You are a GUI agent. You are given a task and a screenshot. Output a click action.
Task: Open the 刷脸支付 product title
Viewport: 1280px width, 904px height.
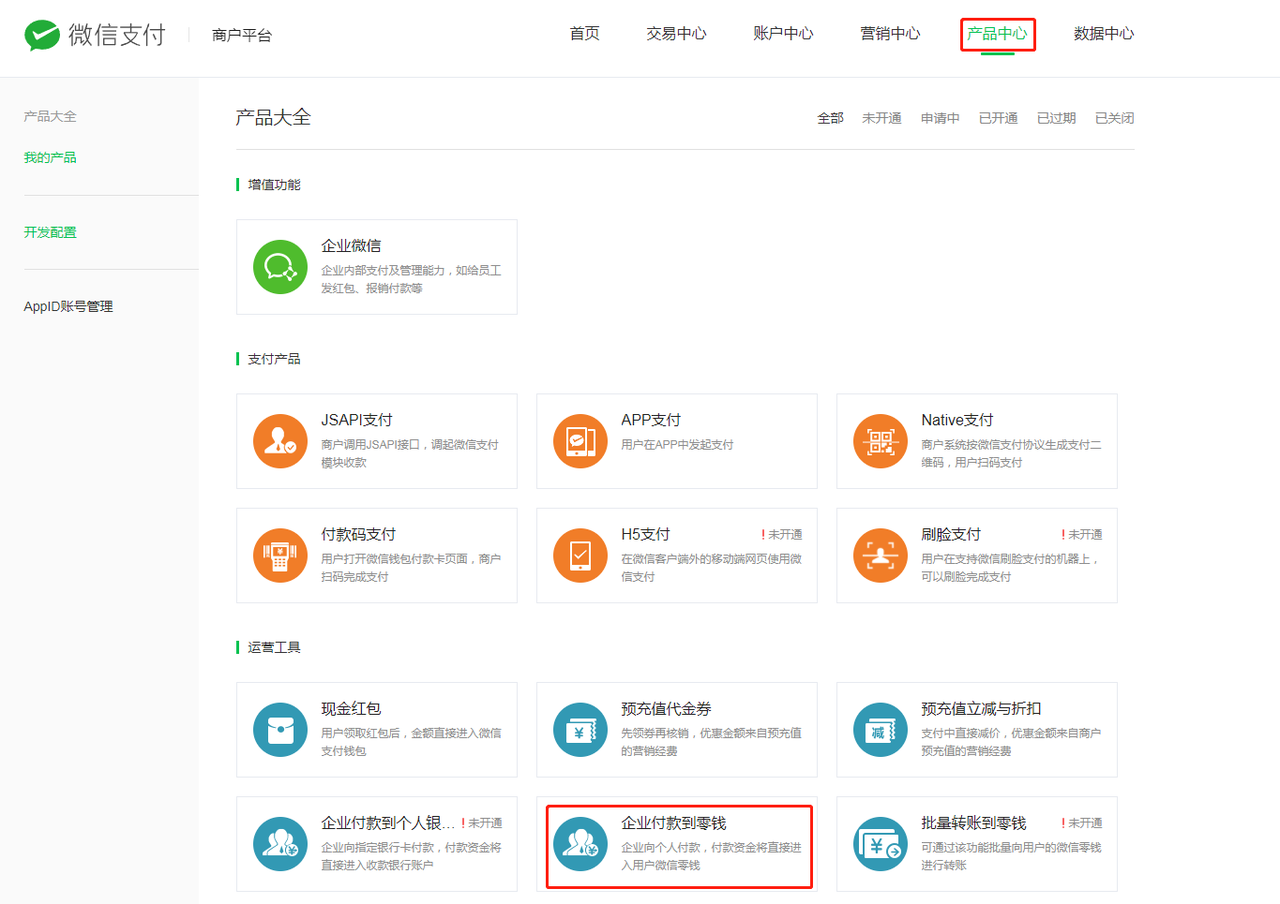(x=951, y=534)
